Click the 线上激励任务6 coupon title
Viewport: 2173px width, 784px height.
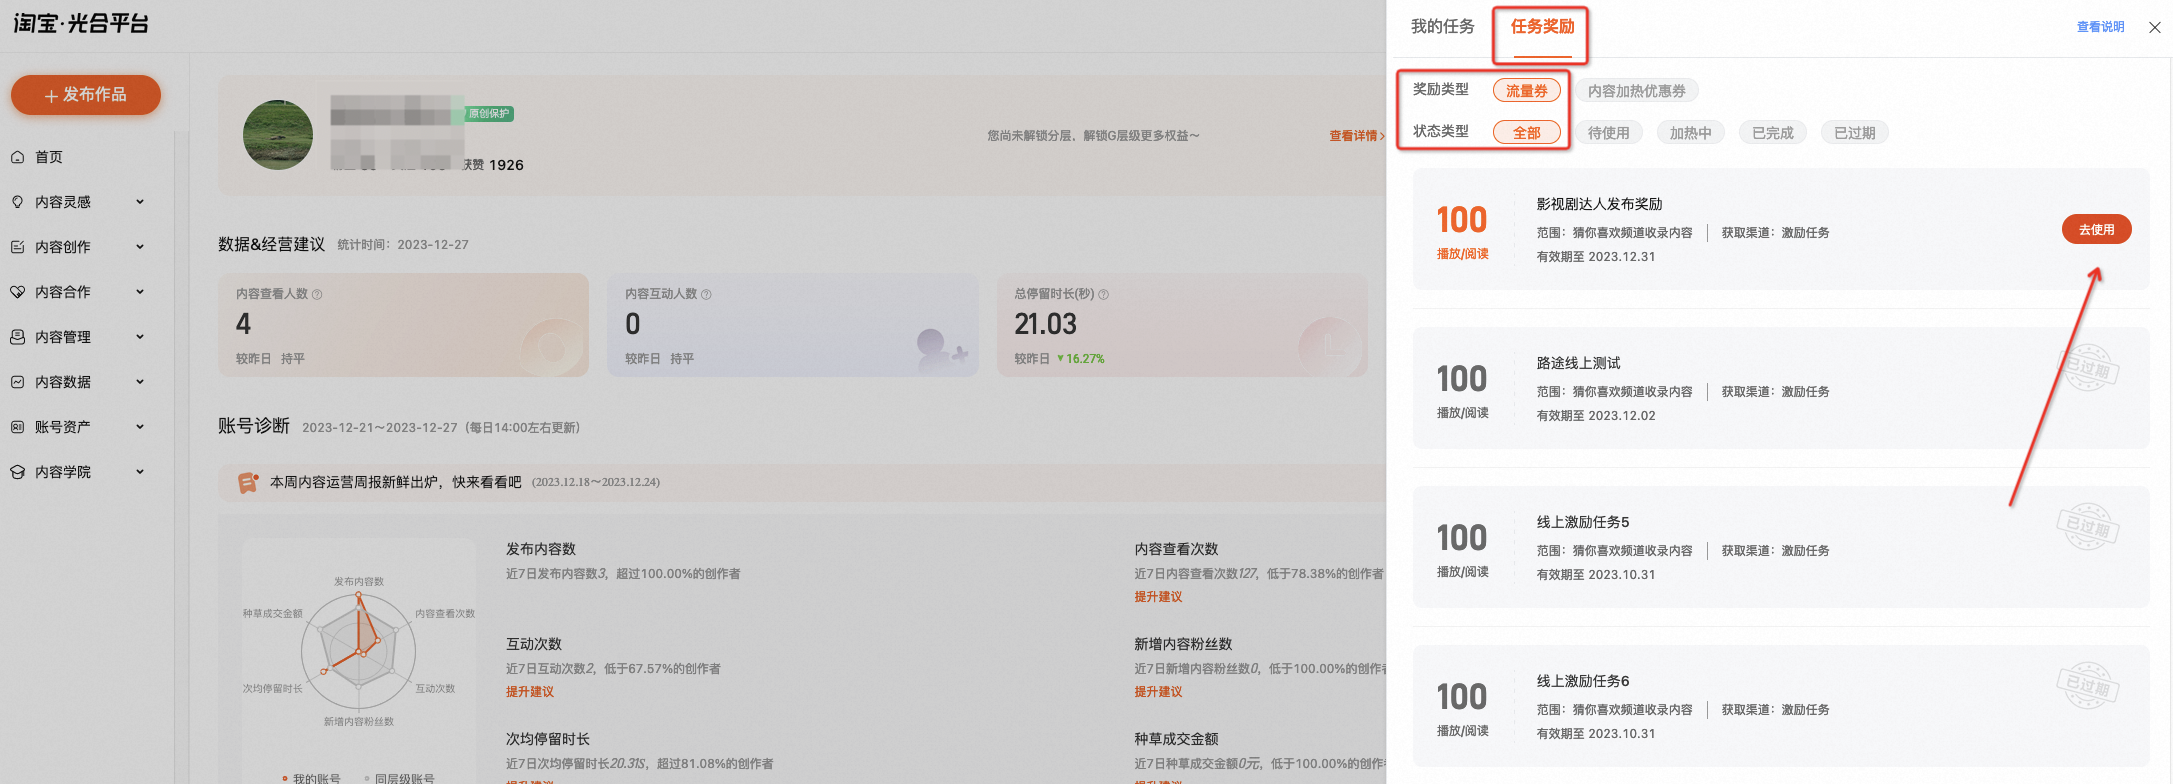[x=1583, y=682]
